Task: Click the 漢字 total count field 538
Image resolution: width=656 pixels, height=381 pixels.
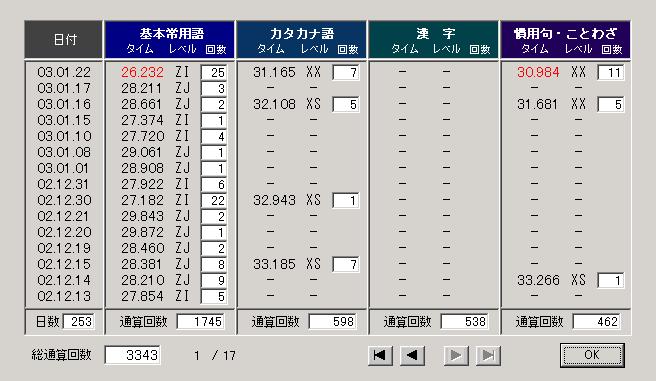Action: point(465,322)
